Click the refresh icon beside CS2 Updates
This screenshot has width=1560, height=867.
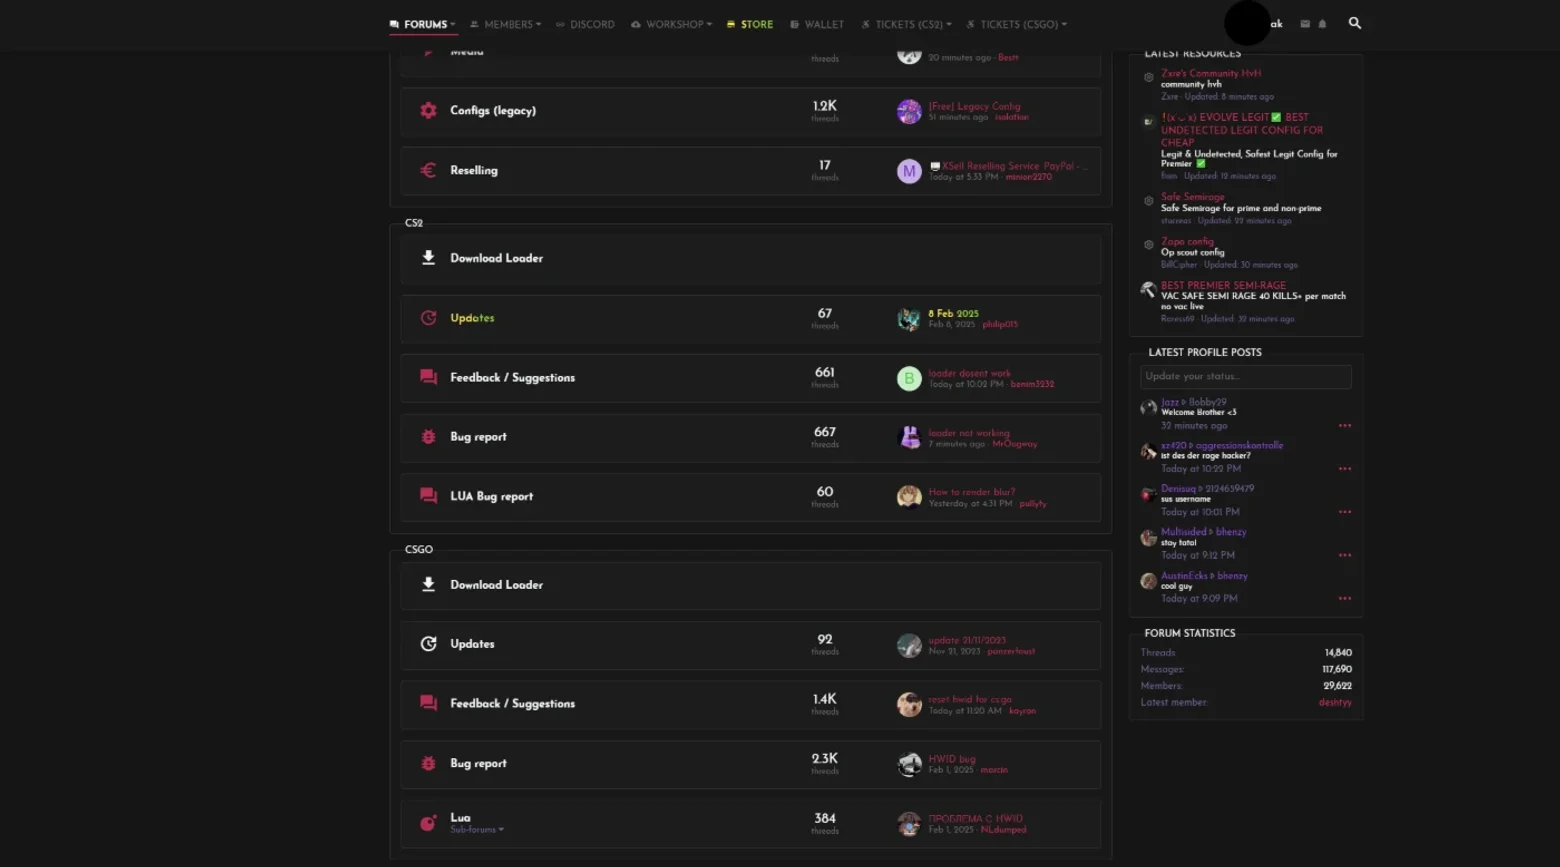428,318
